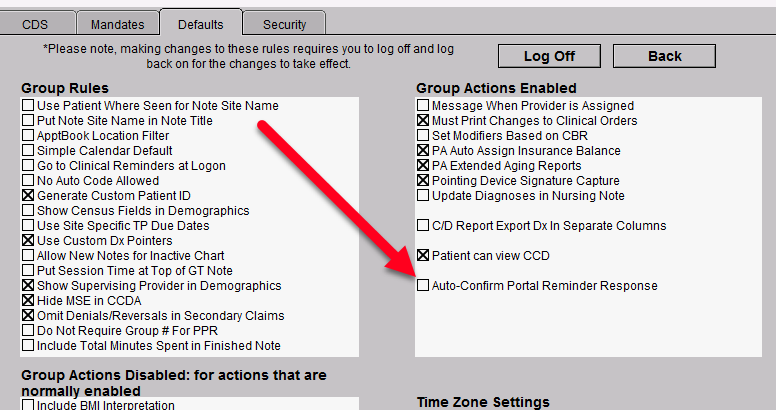Enable Set Modifiers Based on CBR
The width and height of the screenshot is (776, 410).
coord(424,136)
